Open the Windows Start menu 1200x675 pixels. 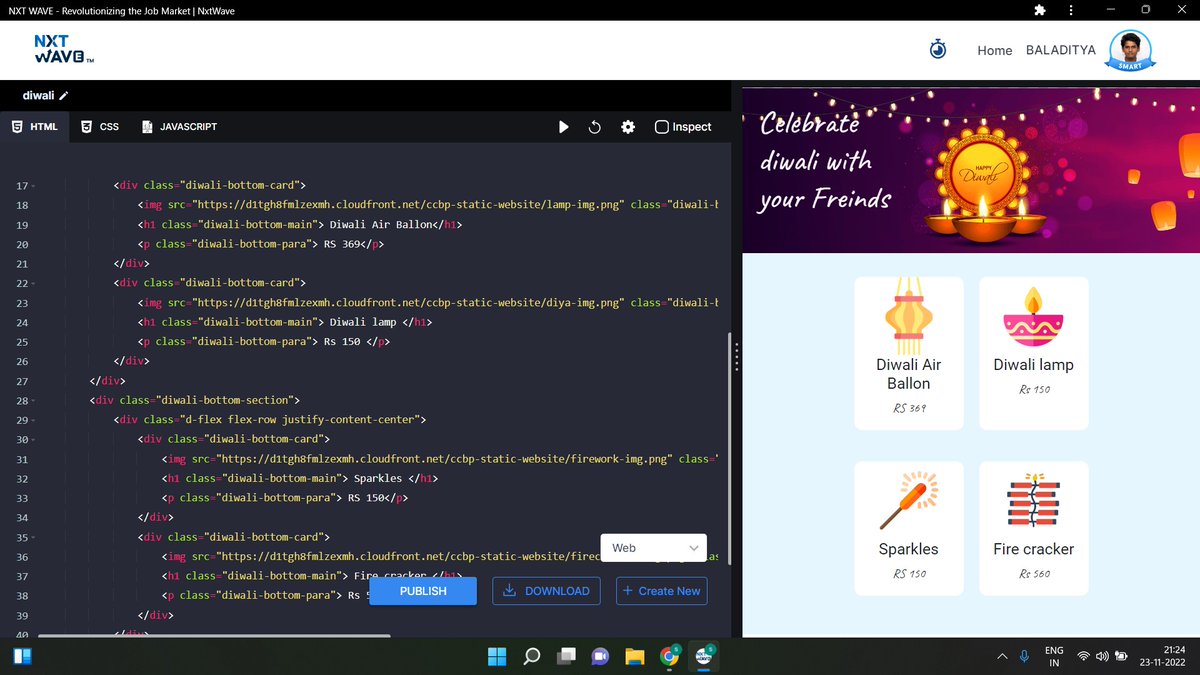[x=497, y=656]
